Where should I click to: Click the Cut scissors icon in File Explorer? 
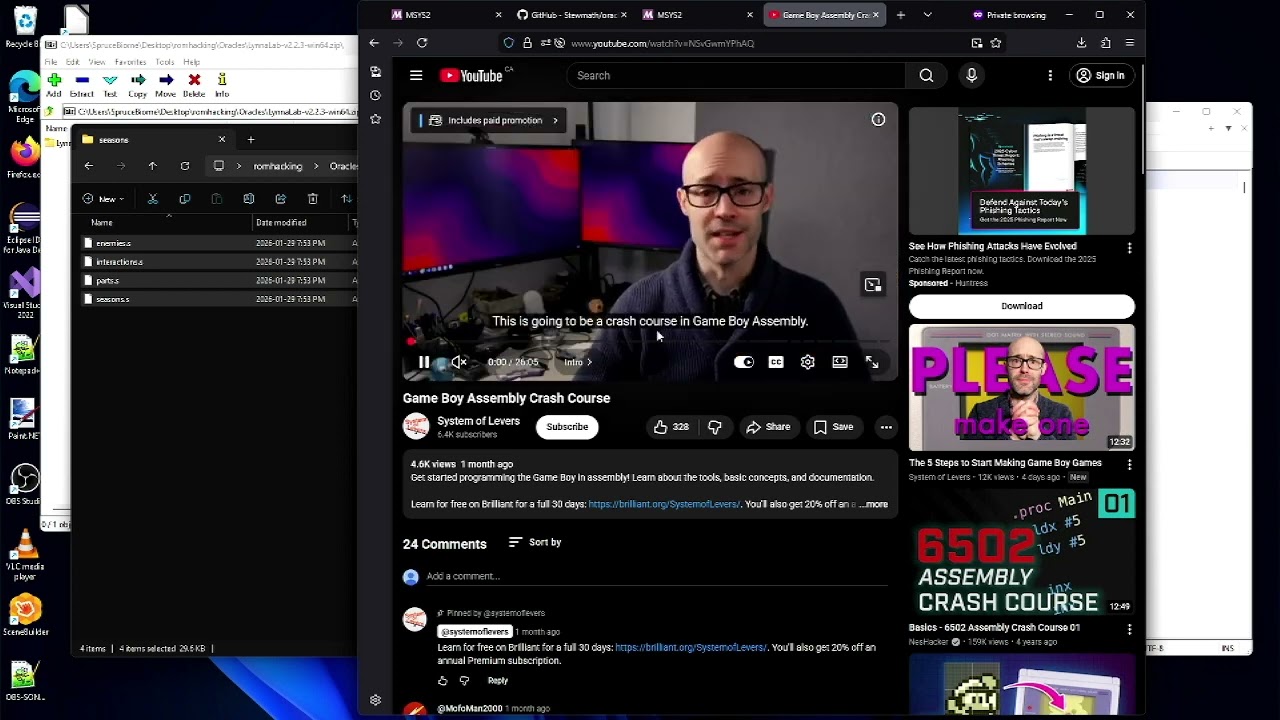point(153,199)
